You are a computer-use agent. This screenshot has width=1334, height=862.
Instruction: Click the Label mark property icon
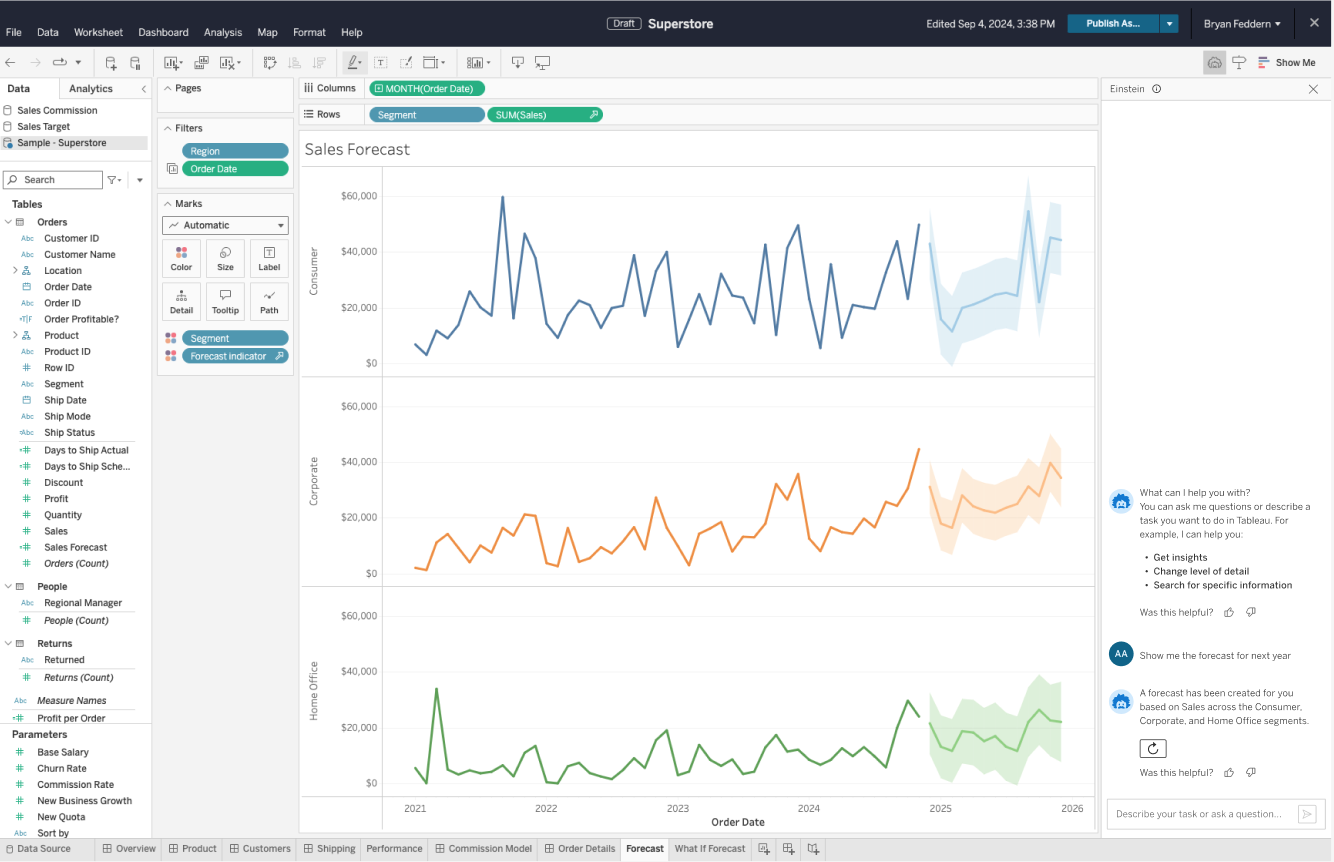click(x=268, y=258)
